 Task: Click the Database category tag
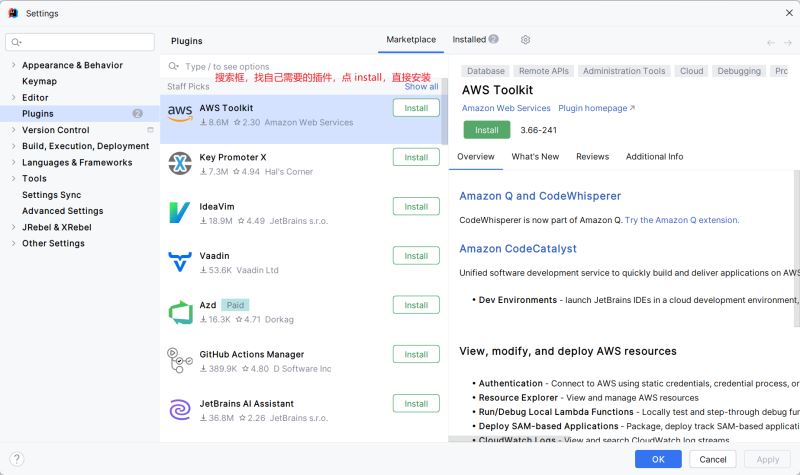pyautogui.click(x=485, y=71)
